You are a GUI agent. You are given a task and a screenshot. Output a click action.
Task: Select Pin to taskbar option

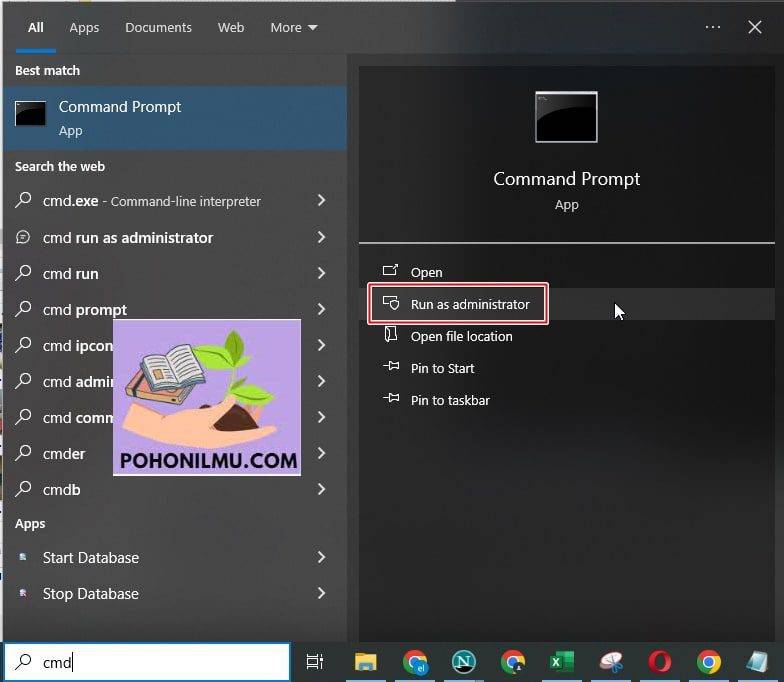click(450, 400)
